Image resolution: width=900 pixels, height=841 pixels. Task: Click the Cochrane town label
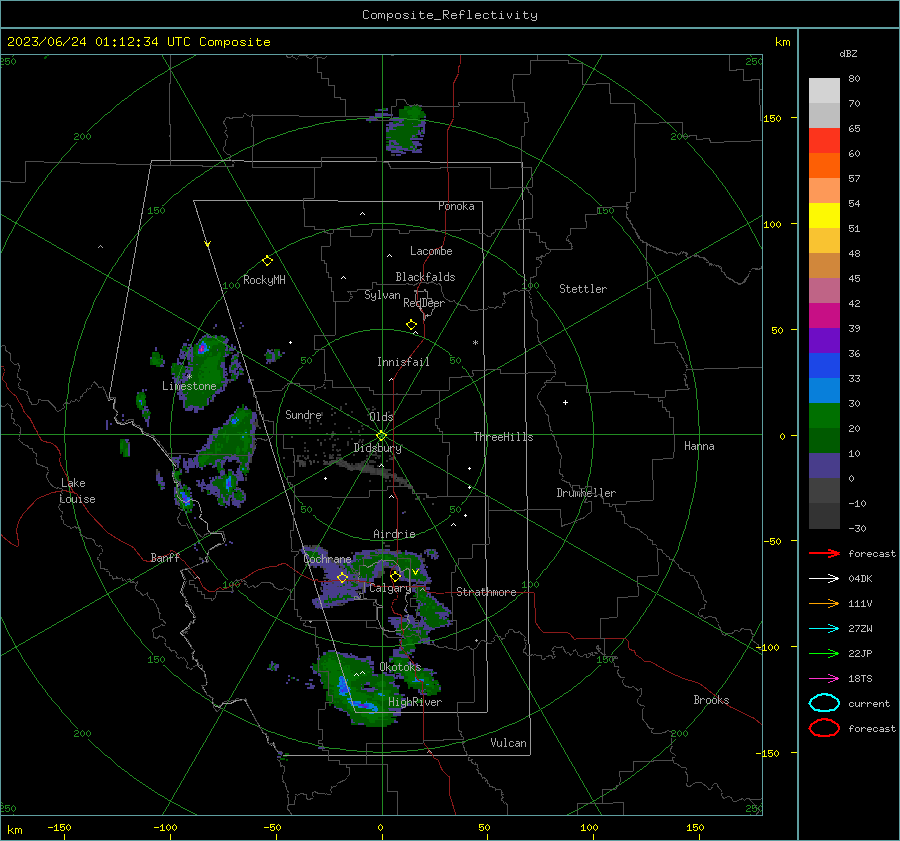pos(327,559)
